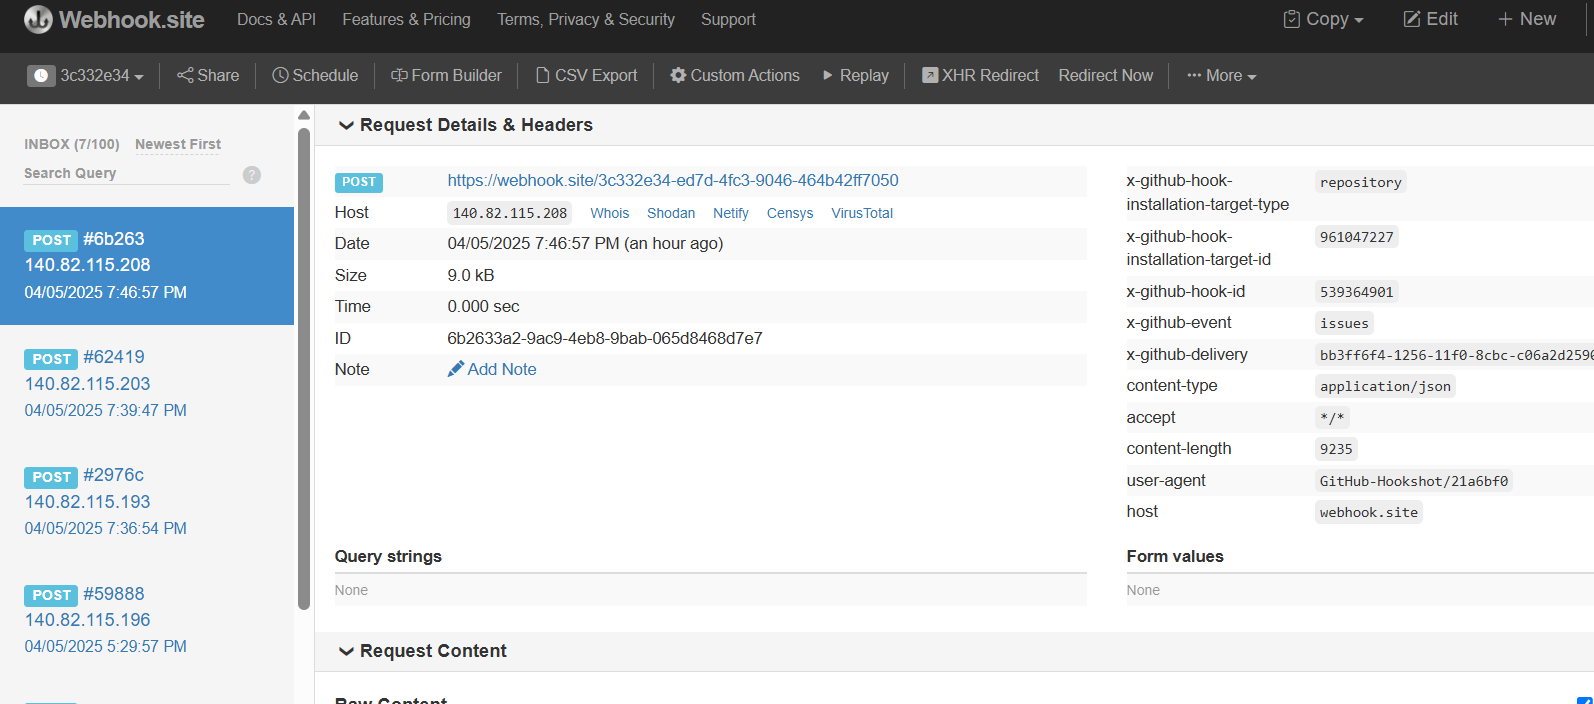Click the accept header value */*
The width and height of the screenshot is (1594, 704).
click(1332, 418)
